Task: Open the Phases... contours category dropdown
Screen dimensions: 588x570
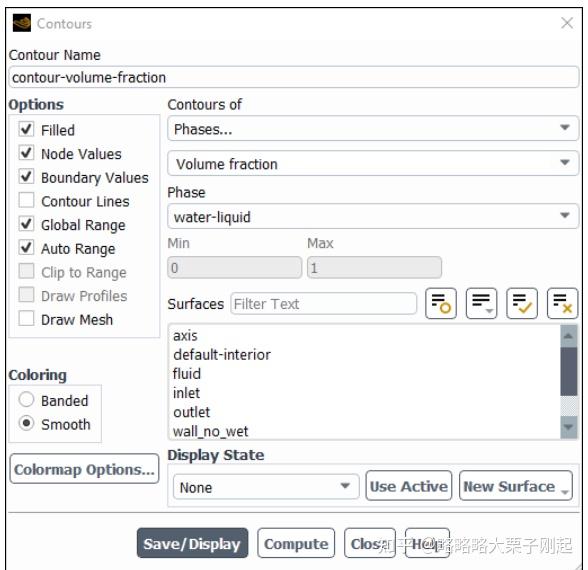Action: point(372,129)
